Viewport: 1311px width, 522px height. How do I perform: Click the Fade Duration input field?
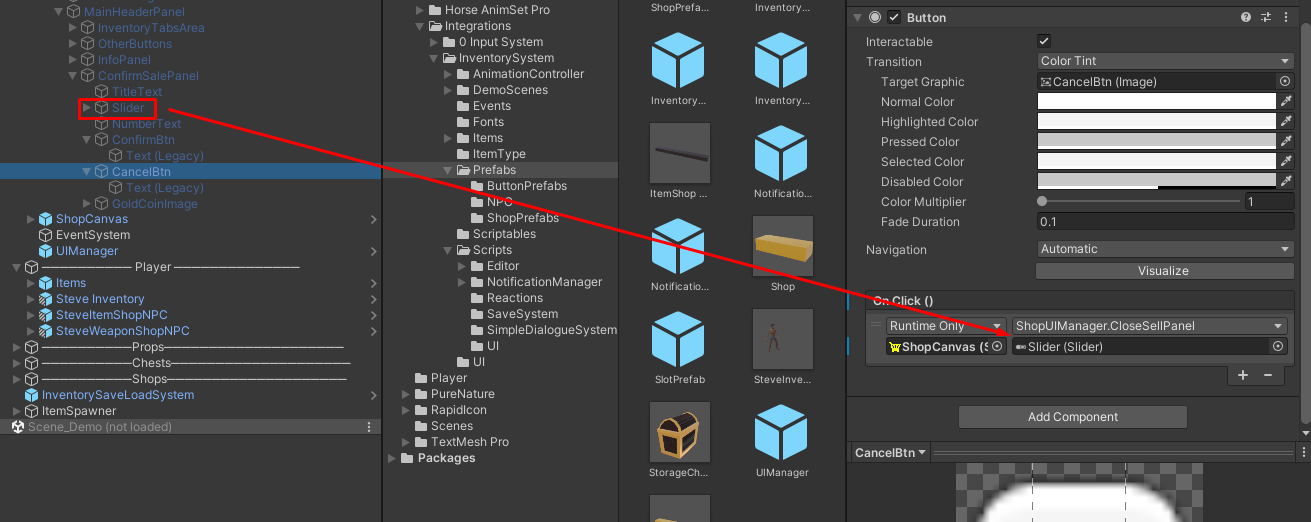click(x=1165, y=222)
